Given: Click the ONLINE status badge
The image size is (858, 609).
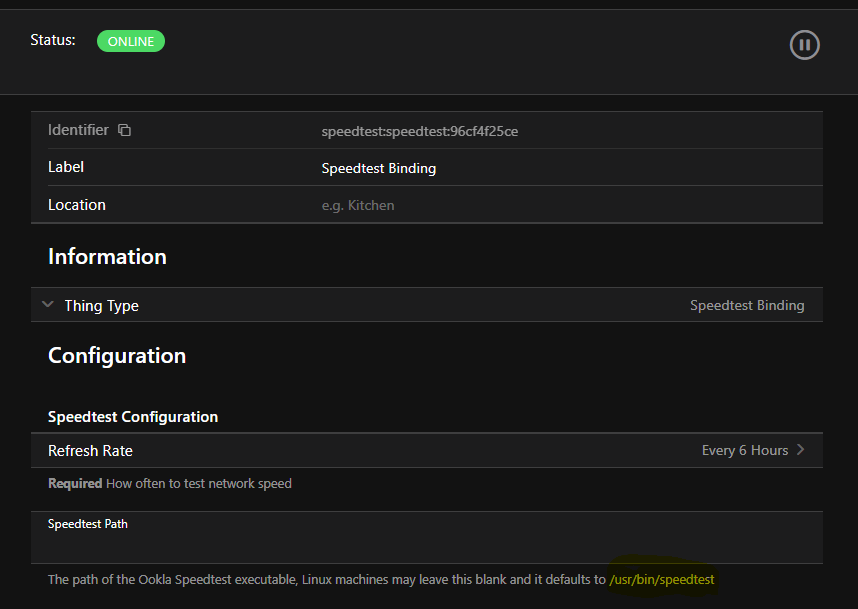Looking at the screenshot, I should tap(131, 41).
